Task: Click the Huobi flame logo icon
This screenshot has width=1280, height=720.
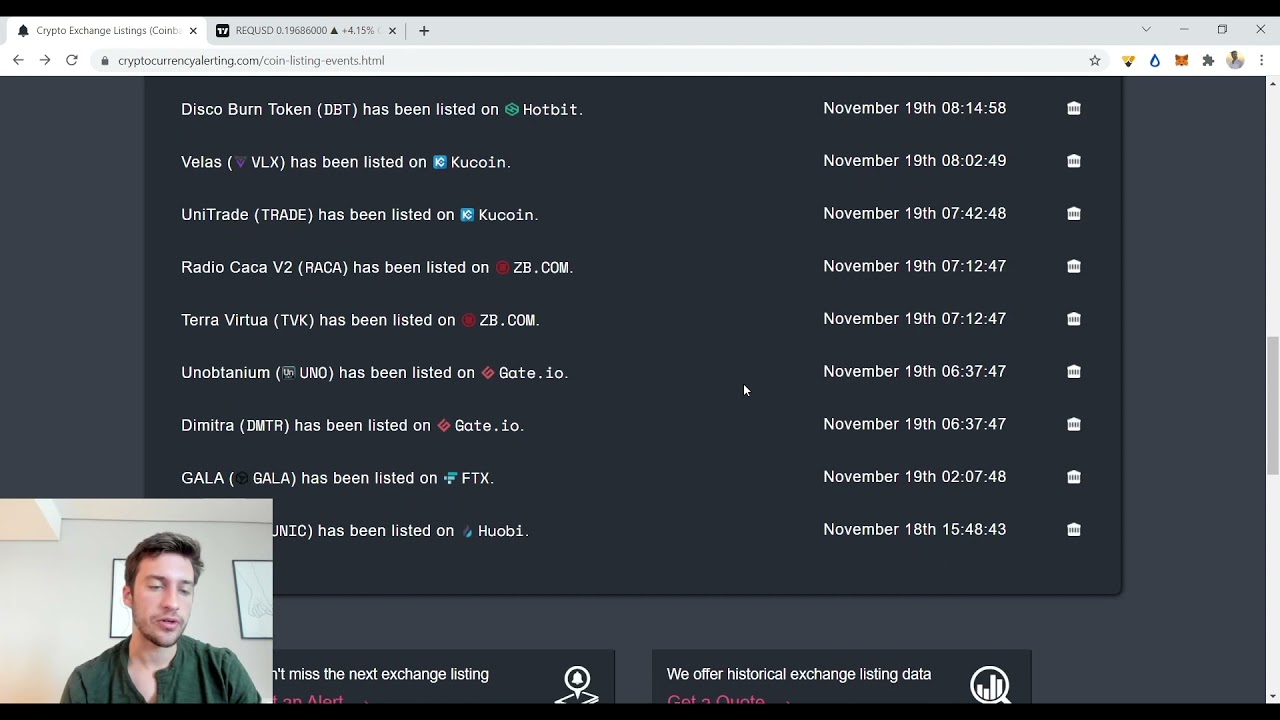Action: (x=467, y=531)
